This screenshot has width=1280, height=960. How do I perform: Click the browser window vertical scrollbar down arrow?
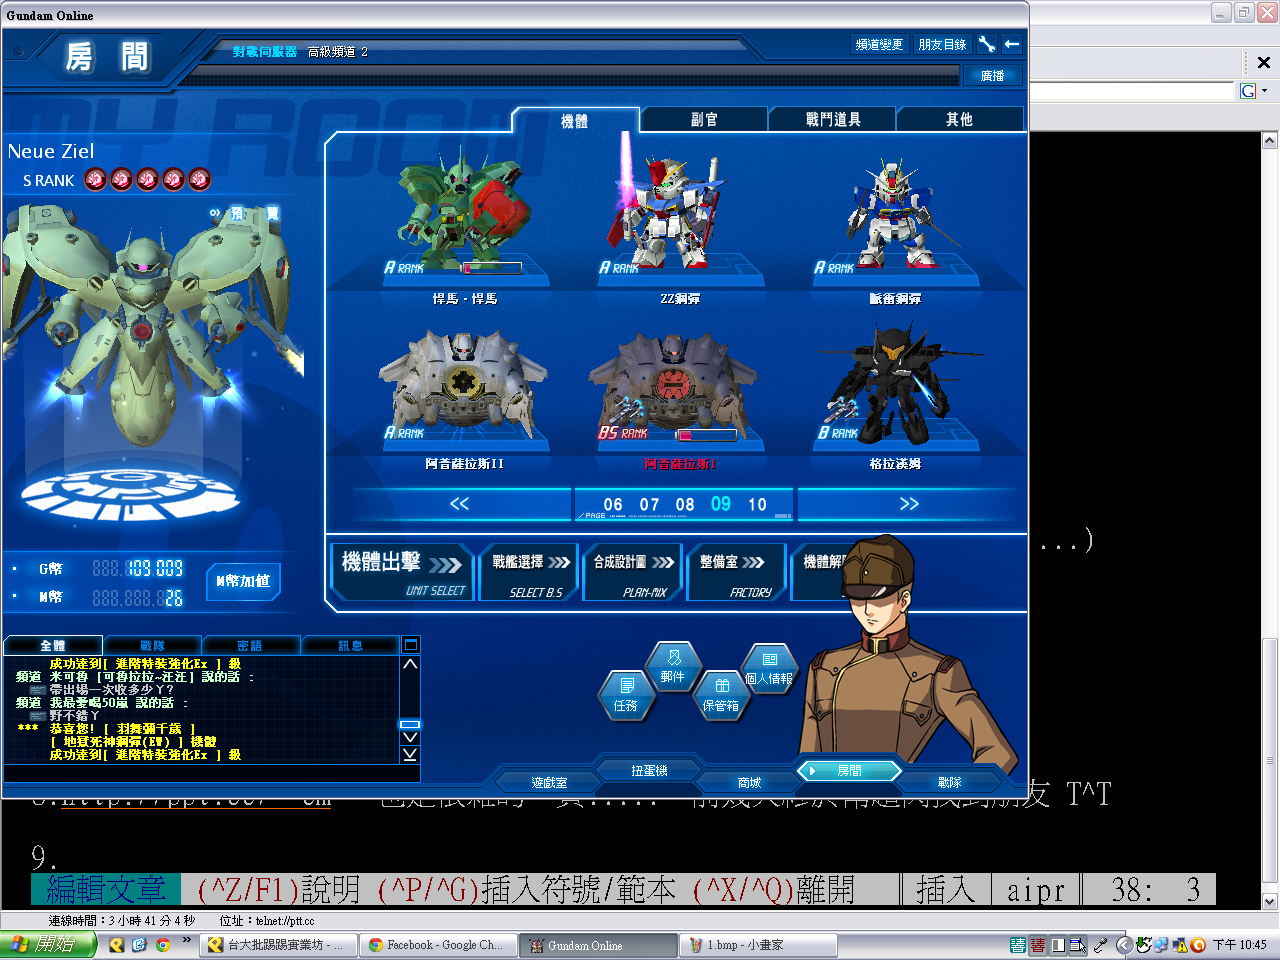pyautogui.click(x=1270, y=901)
